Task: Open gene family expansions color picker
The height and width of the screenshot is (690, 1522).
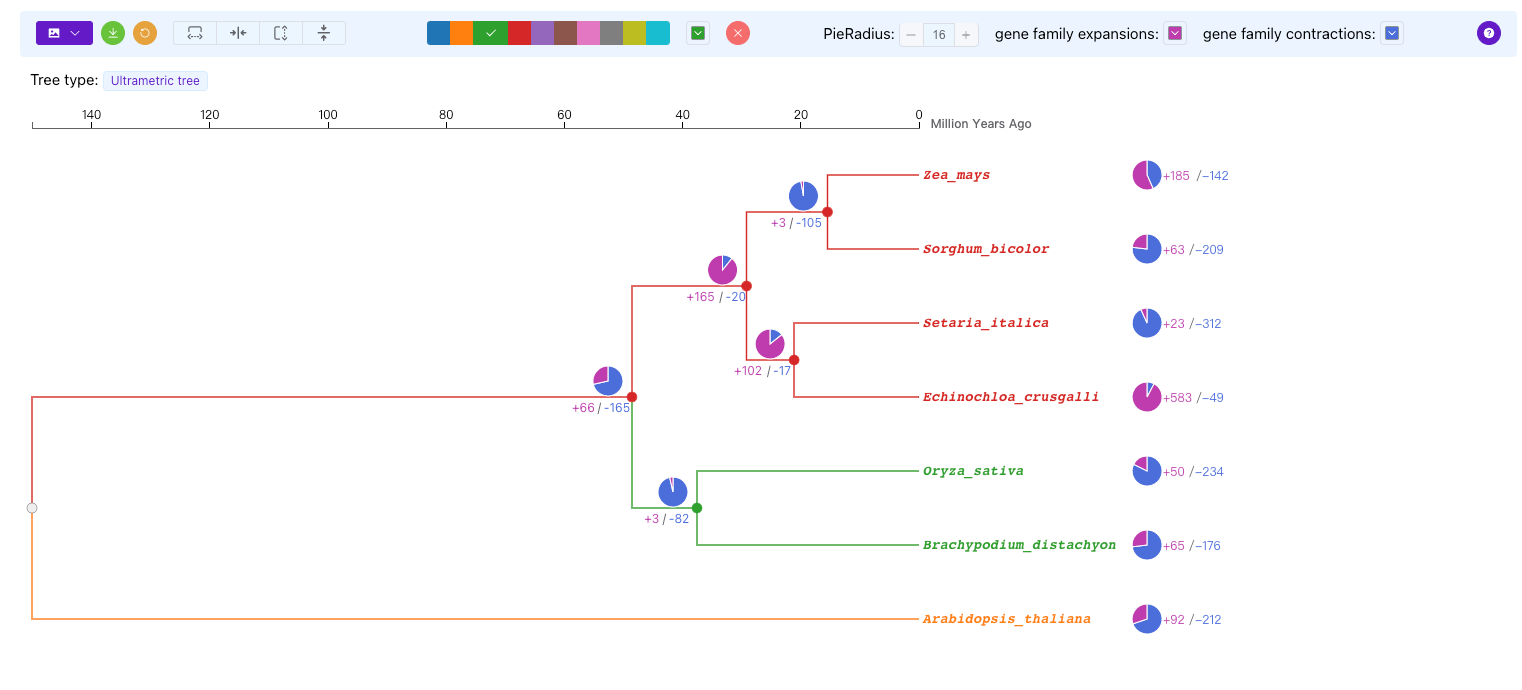Action: click(x=1175, y=34)
